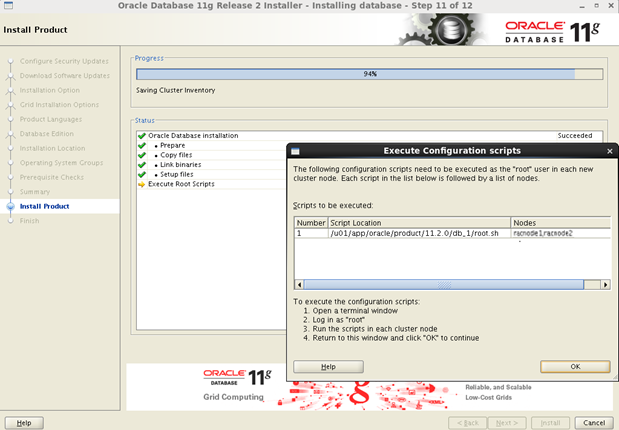Click the Number column header
619x430 pixels.
(311, 223)
